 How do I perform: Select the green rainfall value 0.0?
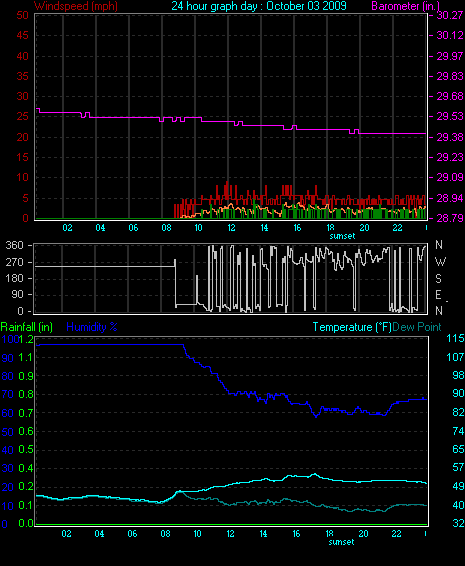[26, 523]
